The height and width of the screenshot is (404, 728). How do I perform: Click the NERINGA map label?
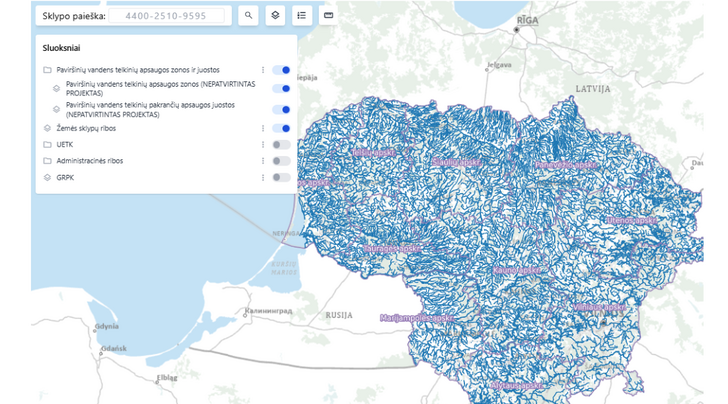click(x=286, y=234)
